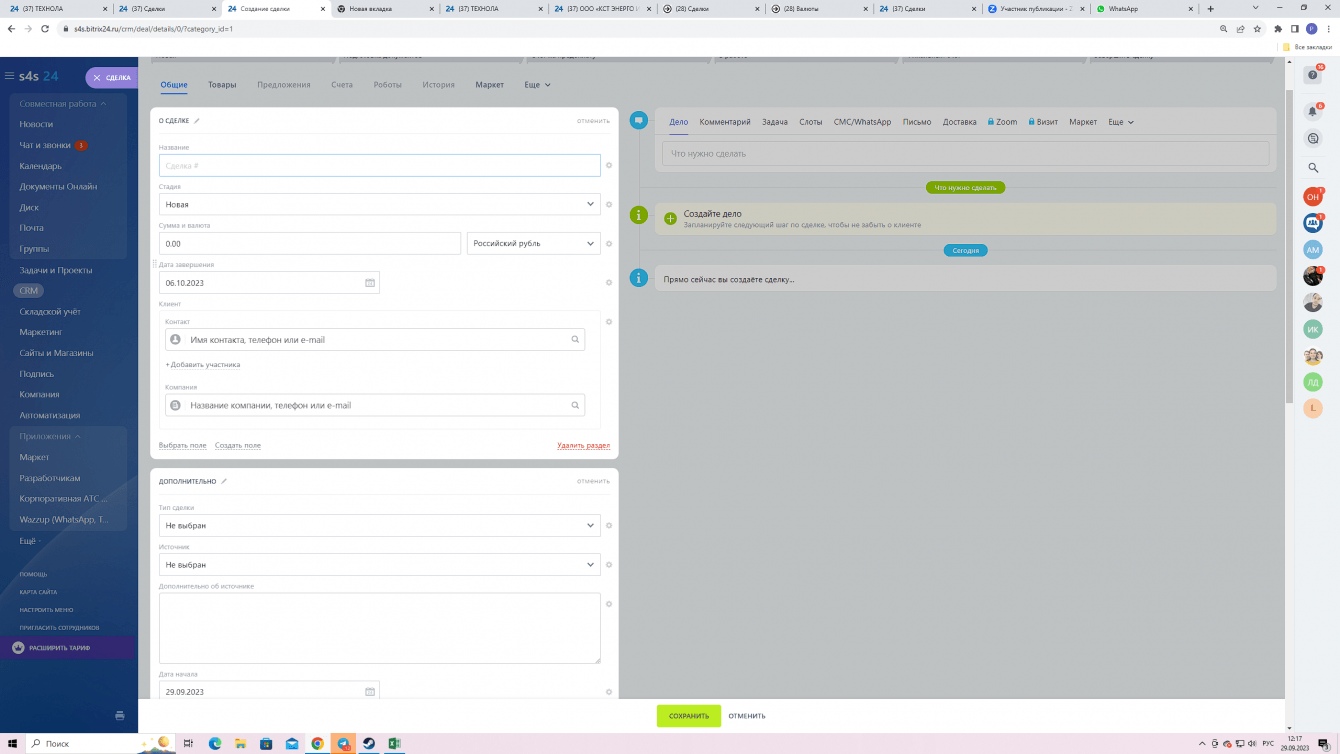Open calendar picker for Дата начала
The width and height of the screenshot is (1340, 754).
pyautogui.click(x=370, y=692)
